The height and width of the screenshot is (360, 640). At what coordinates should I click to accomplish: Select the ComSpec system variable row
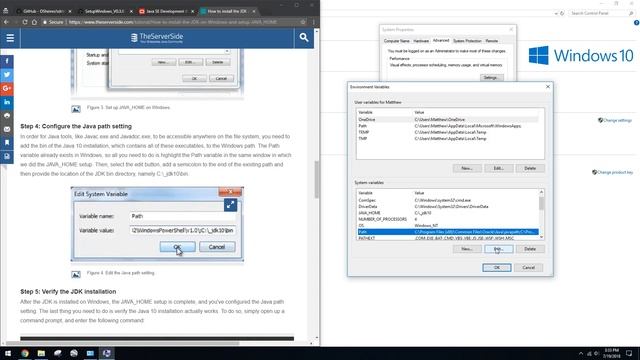pyautogui.click(x=448, y=200)
